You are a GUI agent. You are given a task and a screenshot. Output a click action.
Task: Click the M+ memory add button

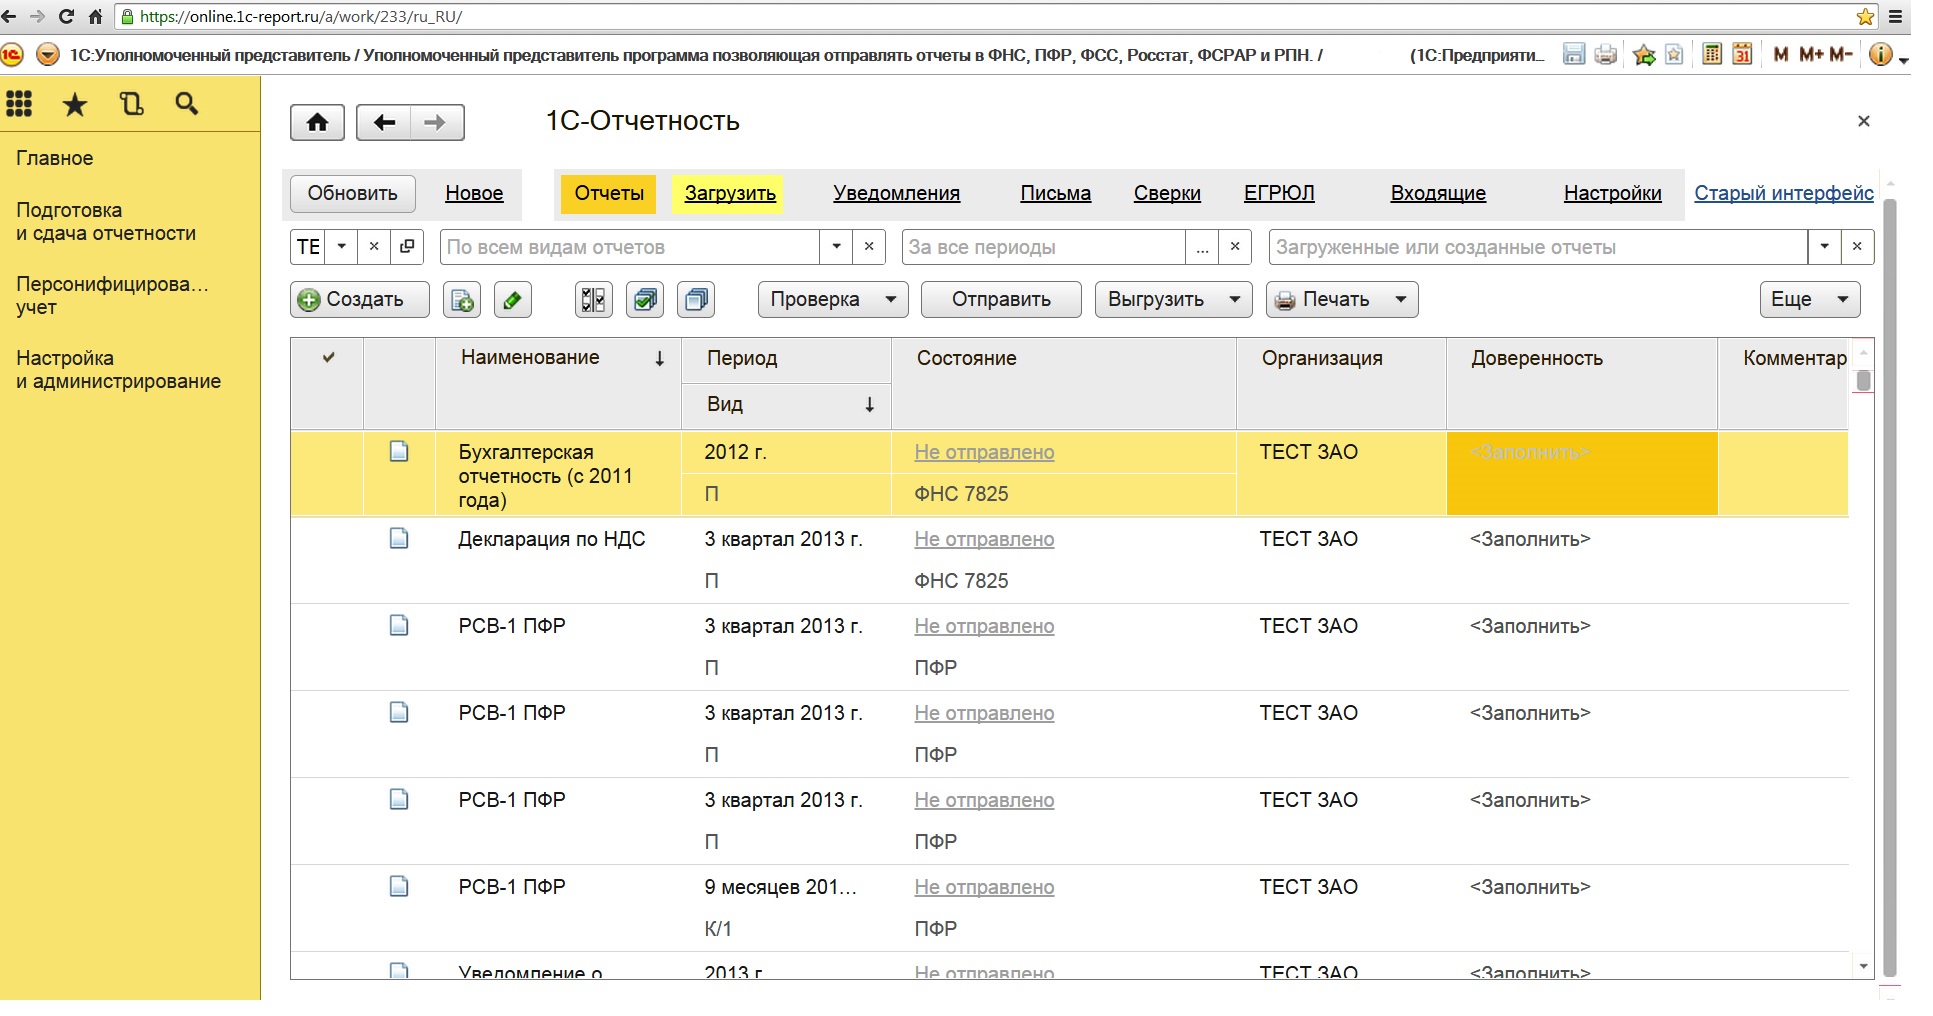tap(1811, 54)
